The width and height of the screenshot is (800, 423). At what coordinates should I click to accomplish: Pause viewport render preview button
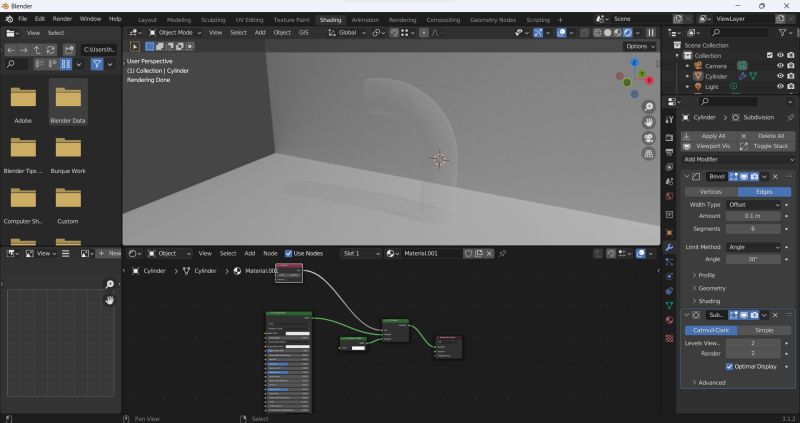(651, 33)
